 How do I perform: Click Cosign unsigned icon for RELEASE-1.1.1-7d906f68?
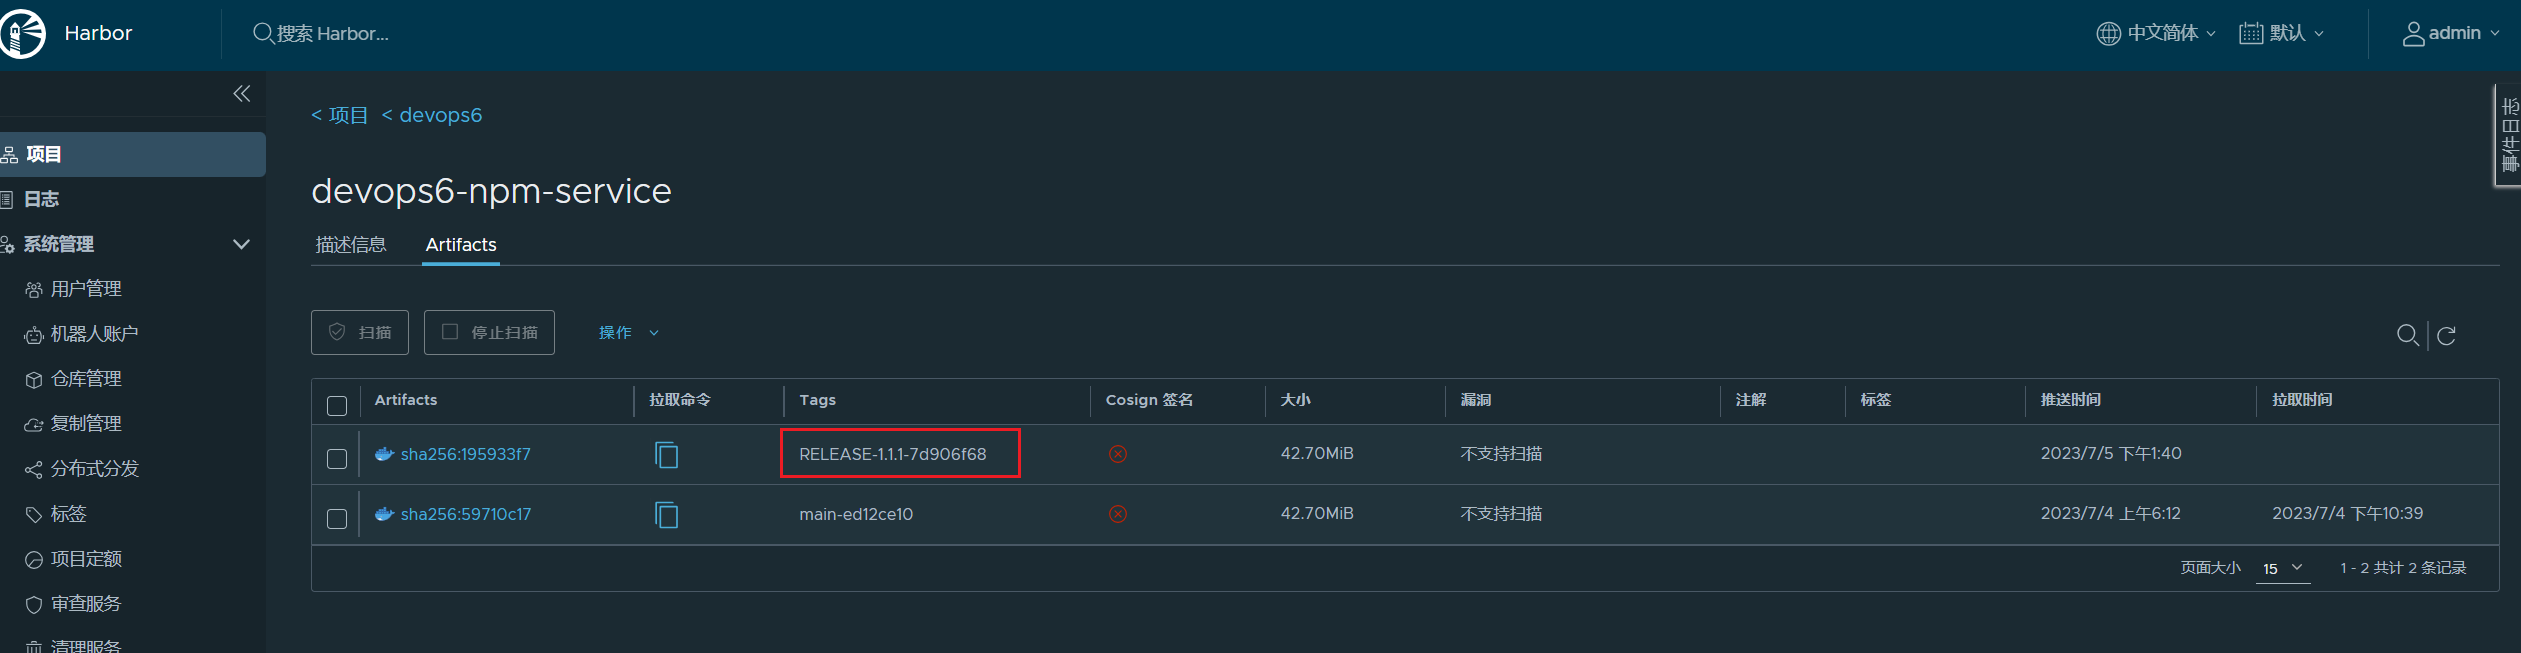(x=1118, y=454)
